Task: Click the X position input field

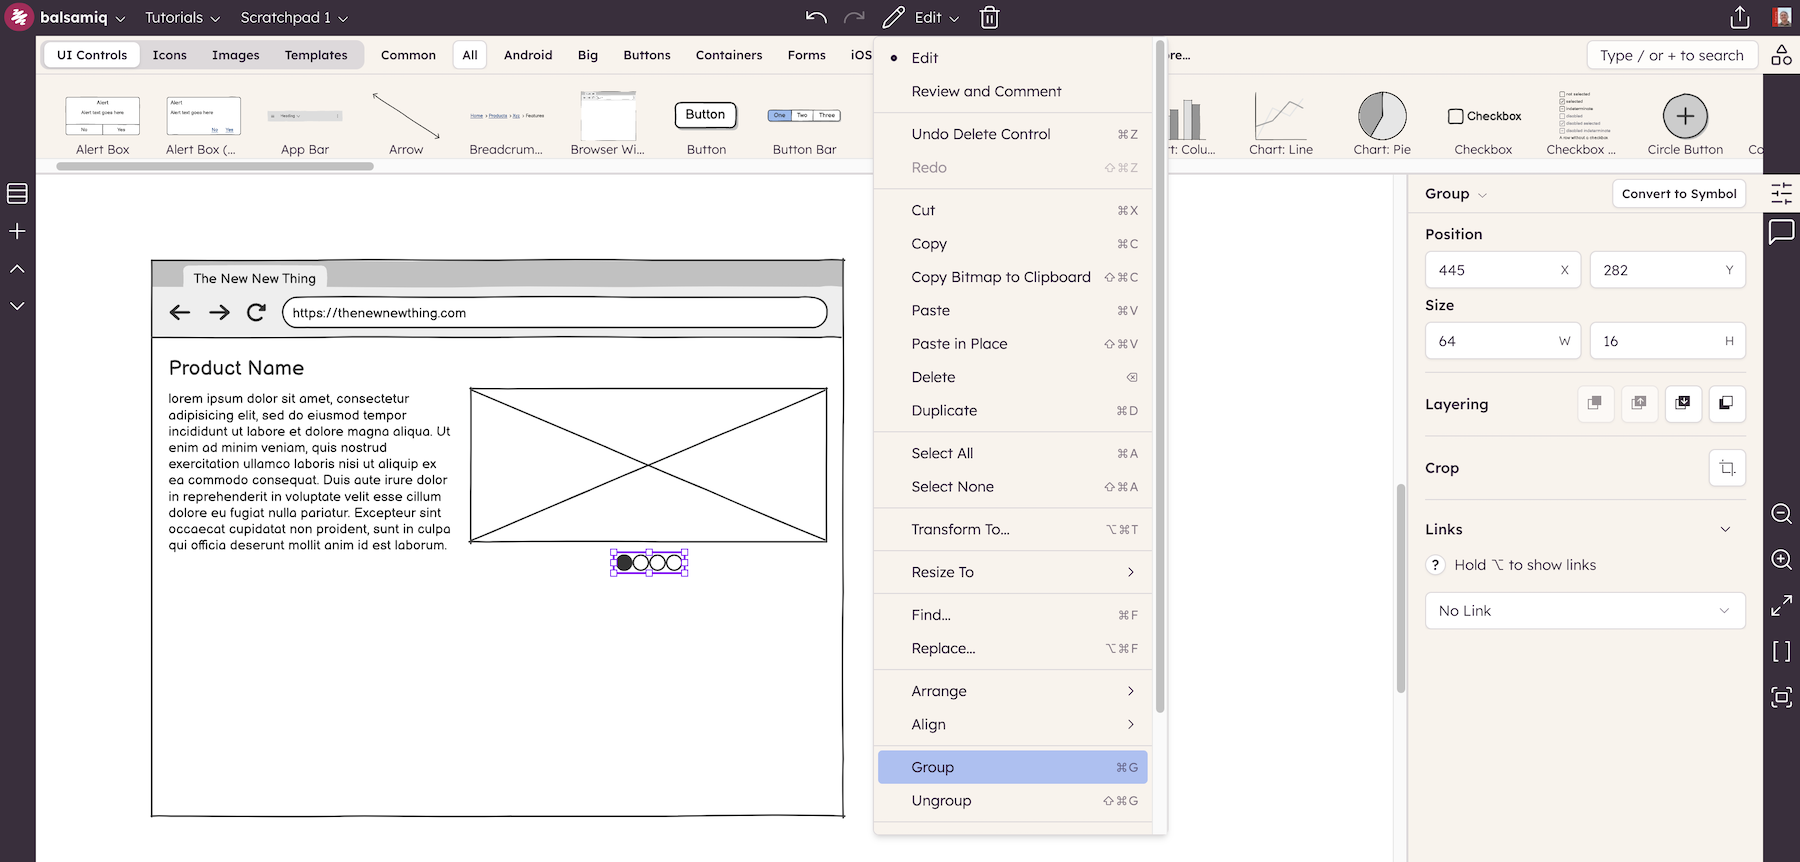Action: 1495,270
